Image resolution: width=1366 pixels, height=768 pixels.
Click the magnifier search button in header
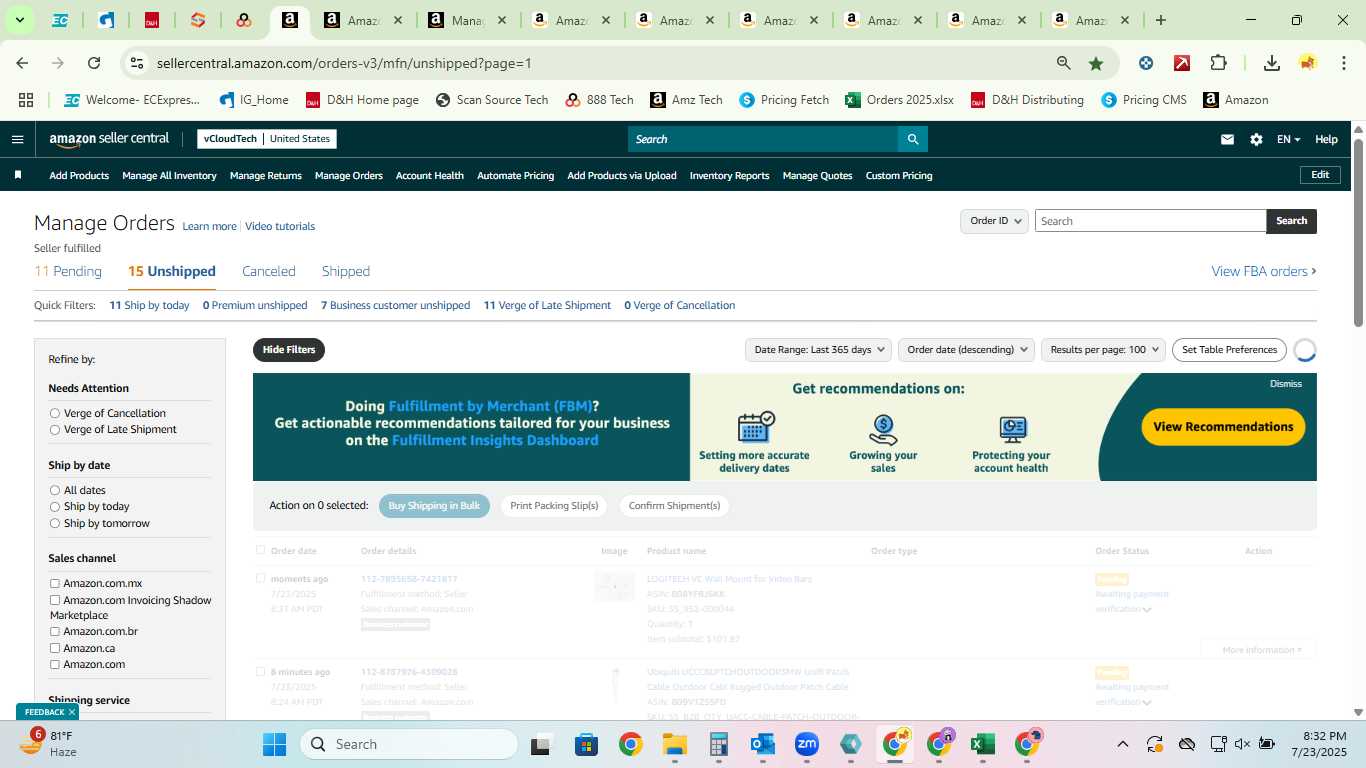912,139
